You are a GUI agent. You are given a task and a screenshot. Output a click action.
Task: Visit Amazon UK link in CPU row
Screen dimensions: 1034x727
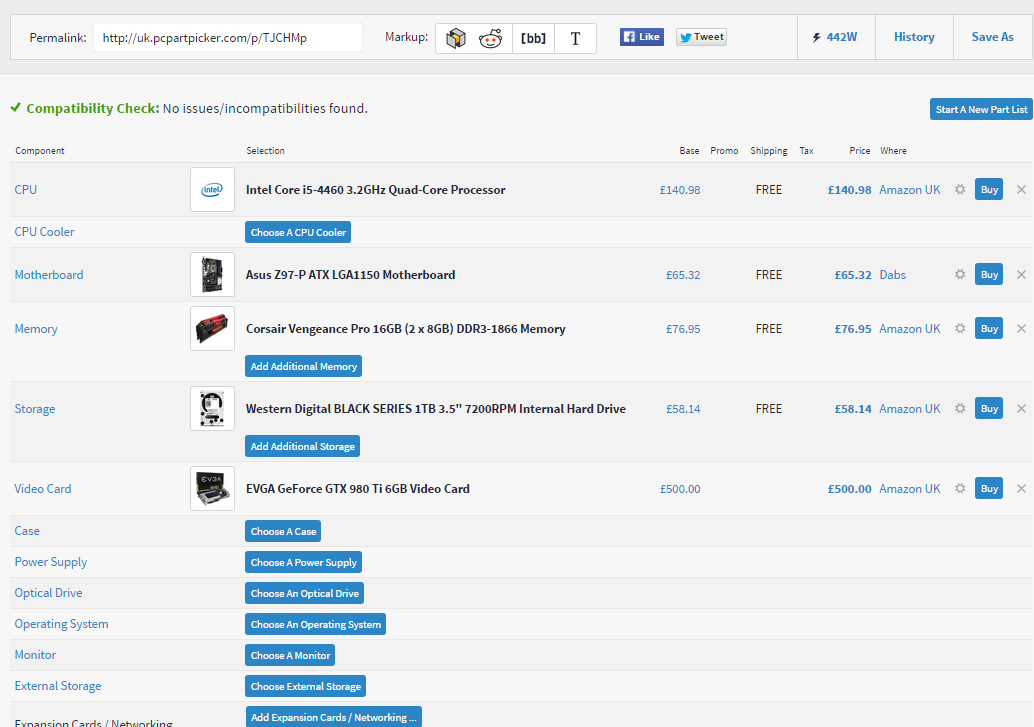pos(909,189)
